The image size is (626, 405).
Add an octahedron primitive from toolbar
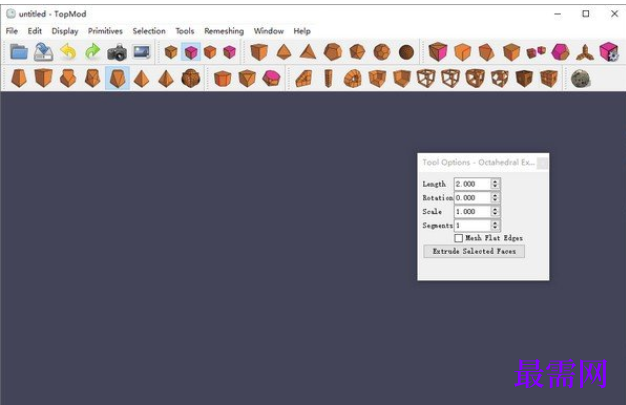tap(284, 52)
